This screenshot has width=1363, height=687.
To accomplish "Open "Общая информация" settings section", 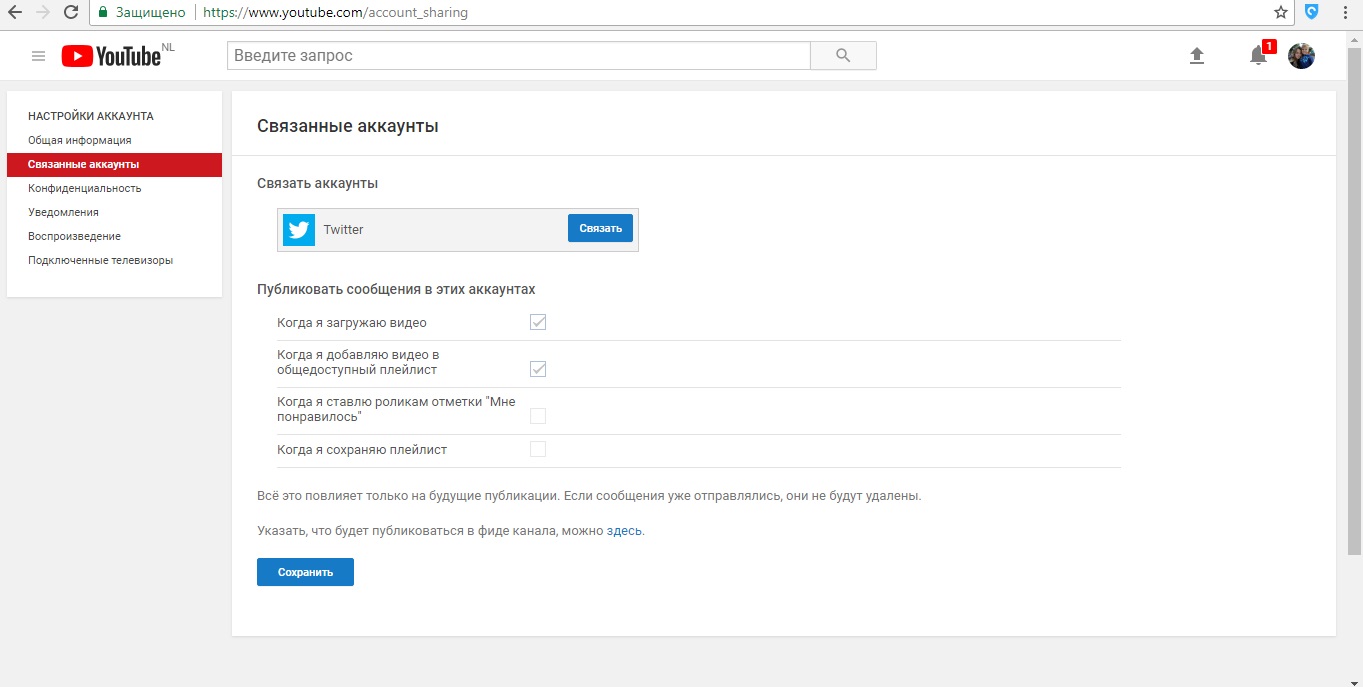I will [x=80, y=140].
